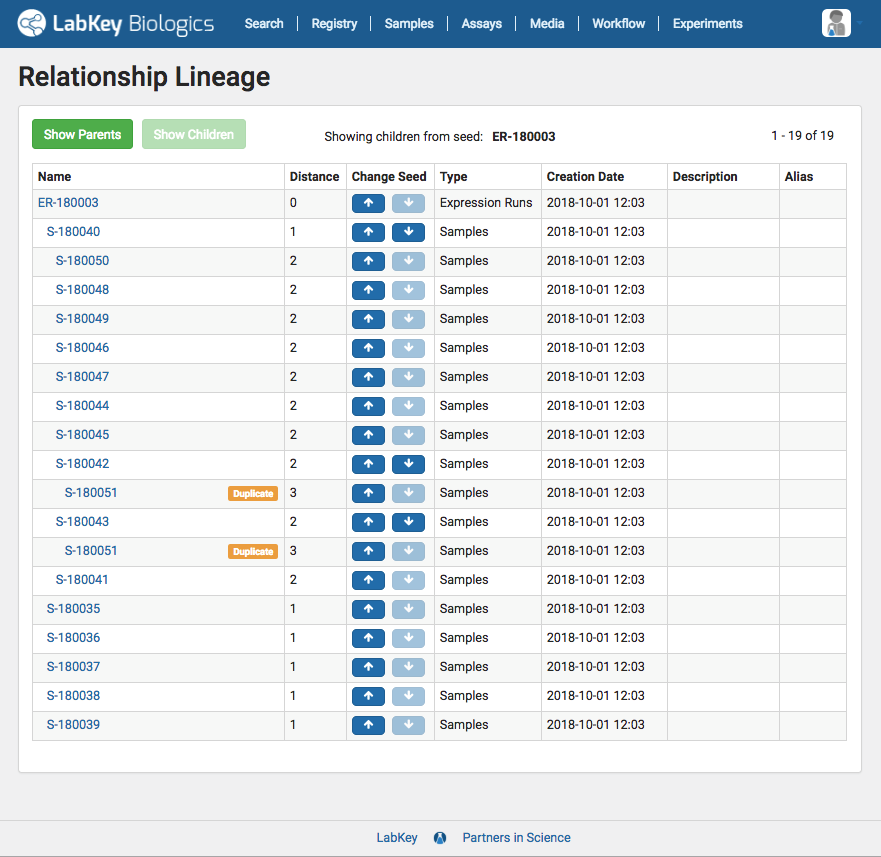
Task: Click the Show Children button
Action: (x=194, y=134)
